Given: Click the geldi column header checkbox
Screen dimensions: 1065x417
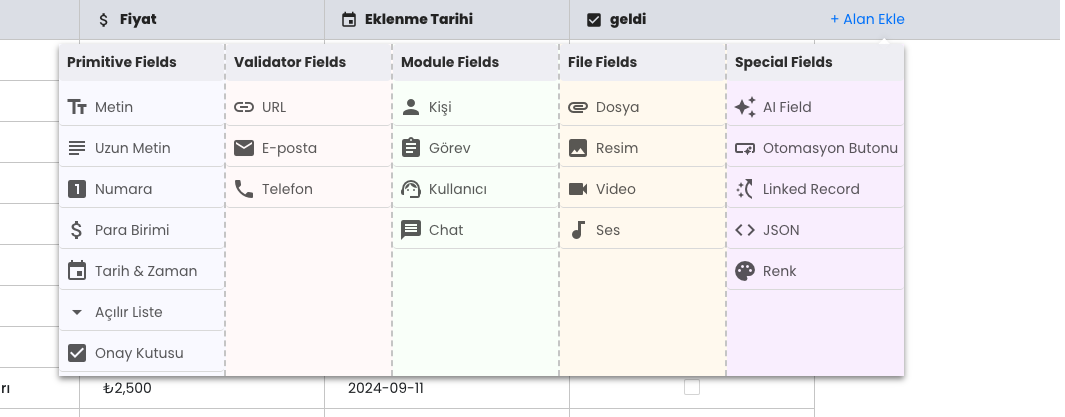Looking at the screenshot, I should click(x=594, y=20).
